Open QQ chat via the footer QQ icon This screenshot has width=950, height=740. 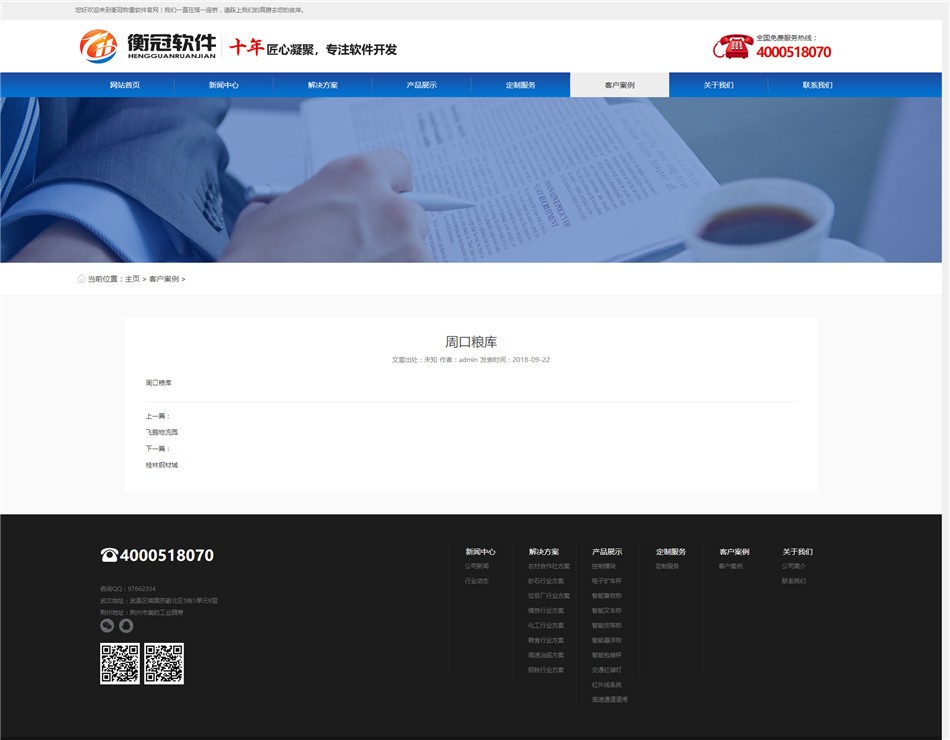tap(126, 625)
